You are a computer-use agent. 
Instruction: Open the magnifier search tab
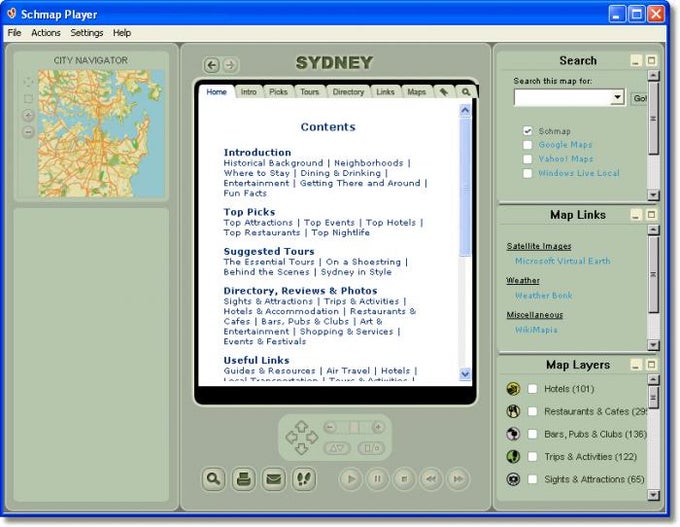[x=466, y=92]
